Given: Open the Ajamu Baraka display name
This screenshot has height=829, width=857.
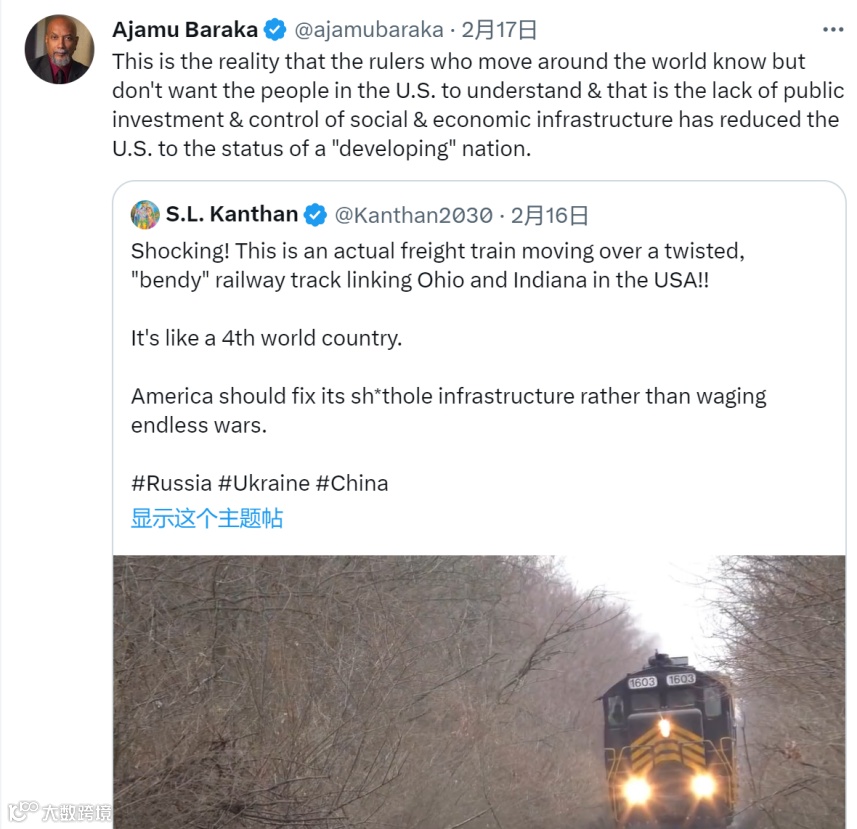Looking at the screenshot, I should click(x=185, y=30).
